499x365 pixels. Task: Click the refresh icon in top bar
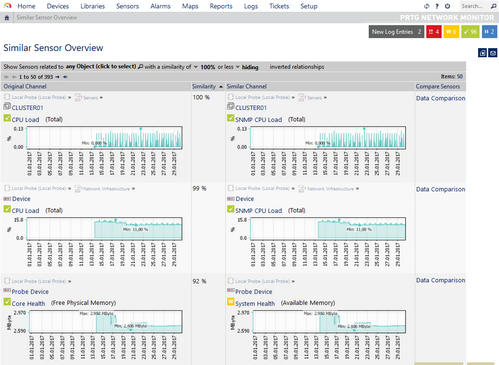(427, 6)
